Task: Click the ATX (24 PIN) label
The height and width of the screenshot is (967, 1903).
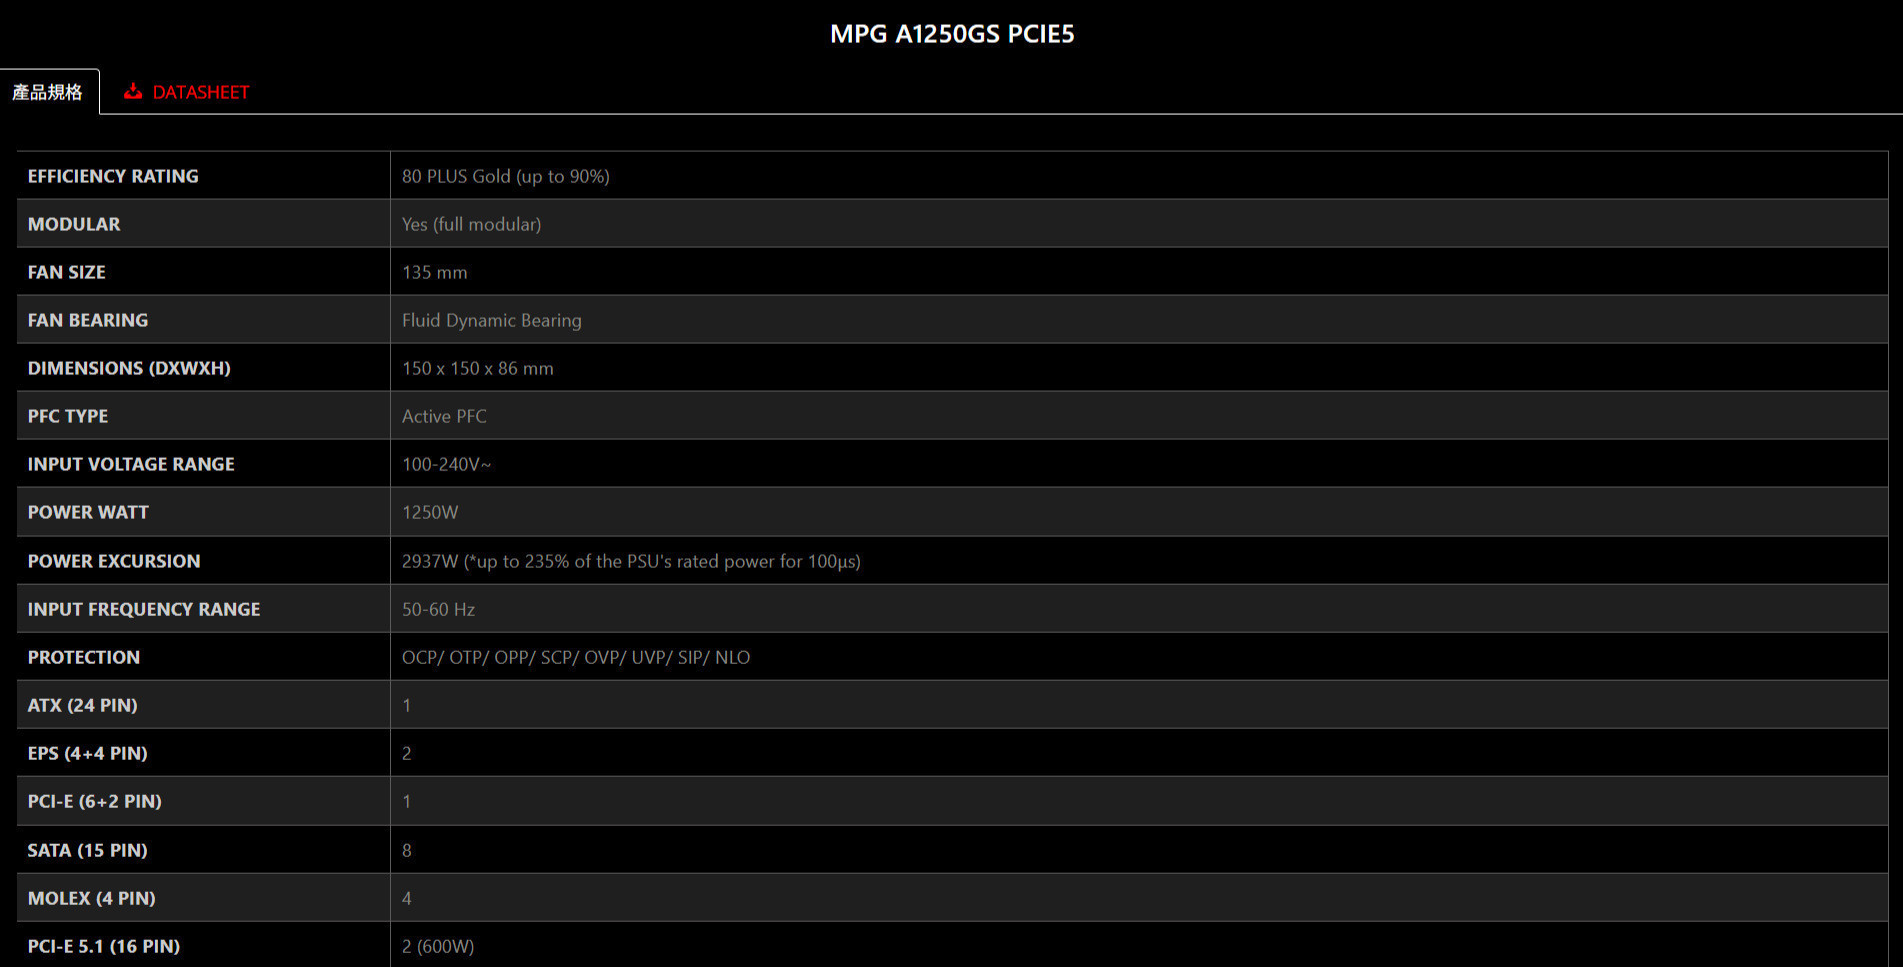Action: (x=83, y=705)
